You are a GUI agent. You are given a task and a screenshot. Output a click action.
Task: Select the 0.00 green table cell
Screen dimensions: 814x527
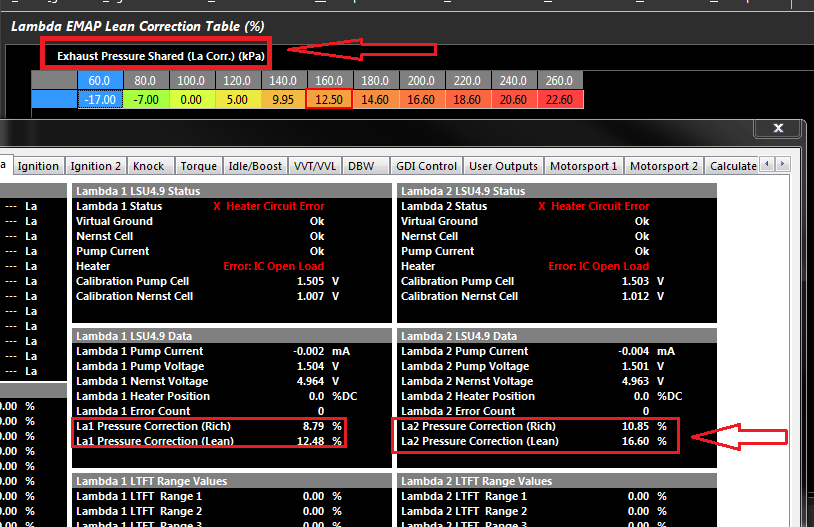[191, 99]
